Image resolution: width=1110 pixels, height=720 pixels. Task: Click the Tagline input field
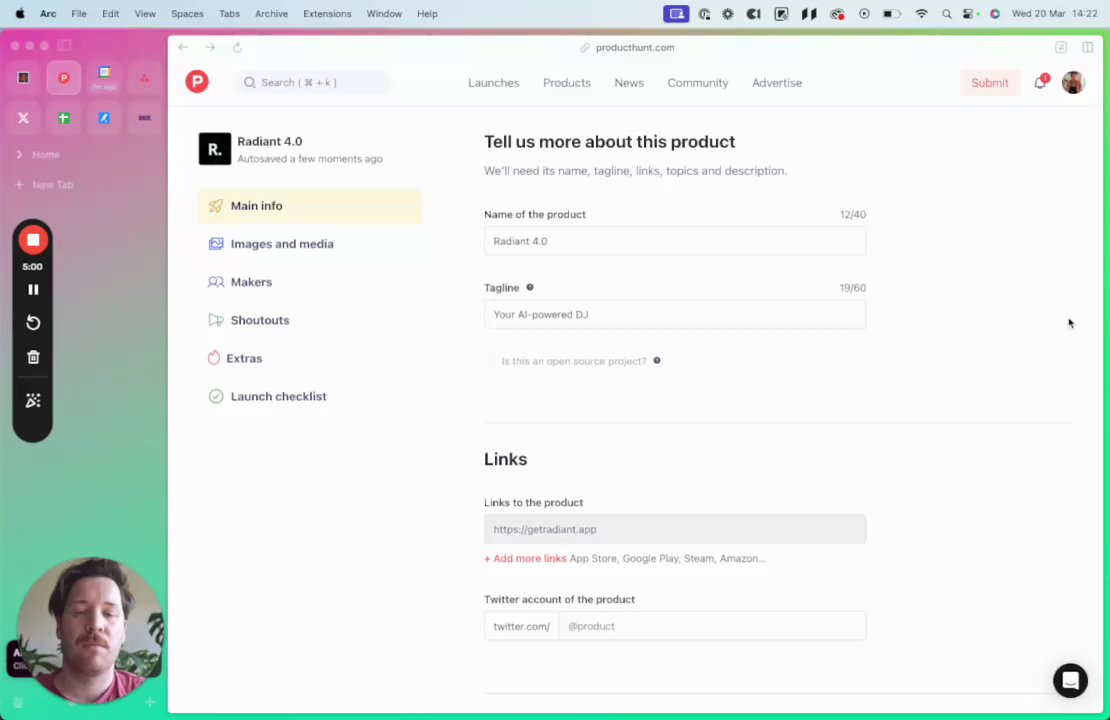[x=675, y=315]
